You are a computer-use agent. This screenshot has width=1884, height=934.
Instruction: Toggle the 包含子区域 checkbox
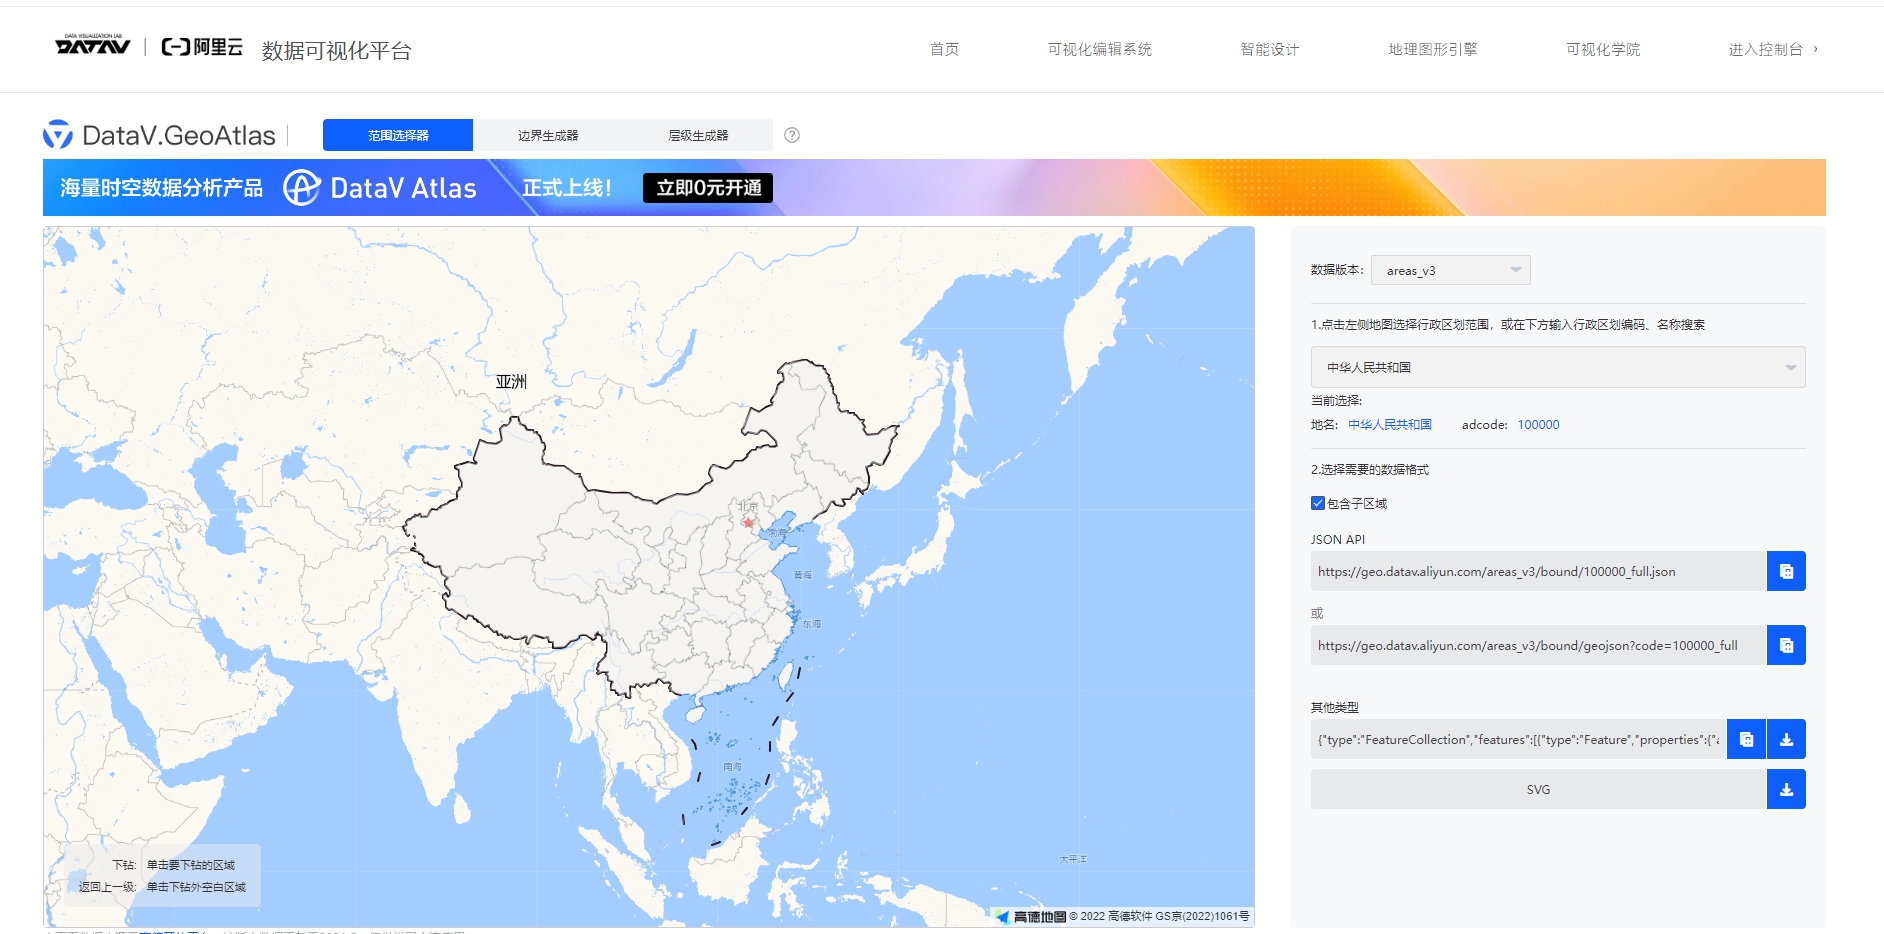tap(1318, 503)
